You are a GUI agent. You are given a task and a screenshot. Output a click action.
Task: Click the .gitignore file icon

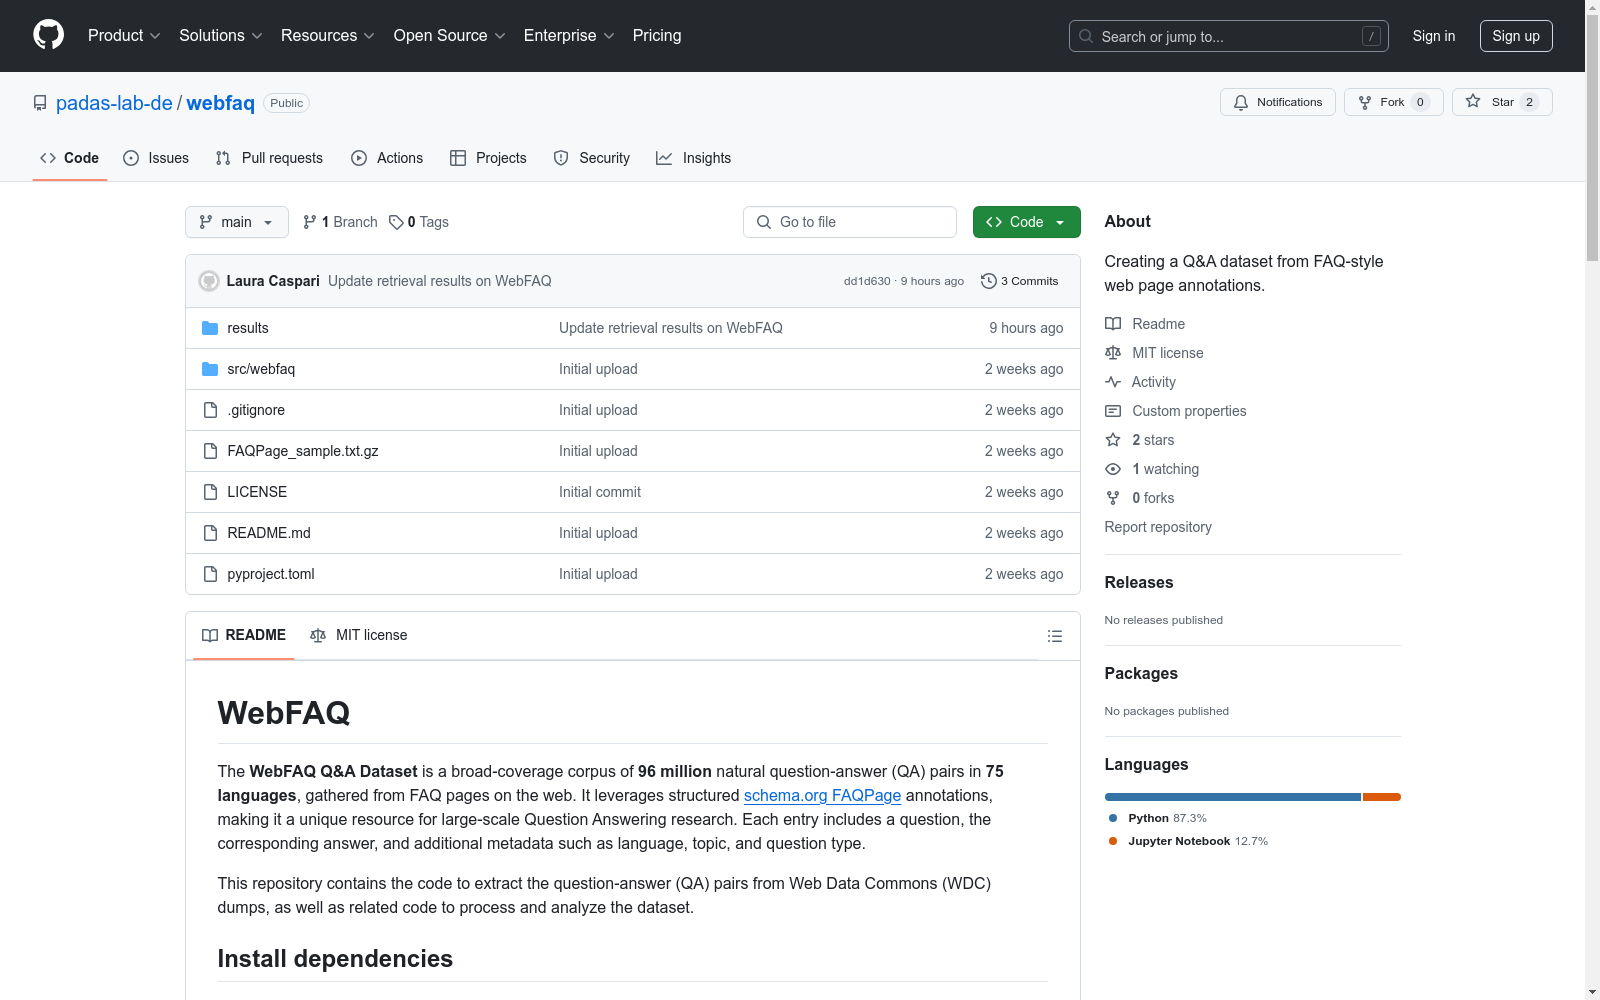point(210,410)
